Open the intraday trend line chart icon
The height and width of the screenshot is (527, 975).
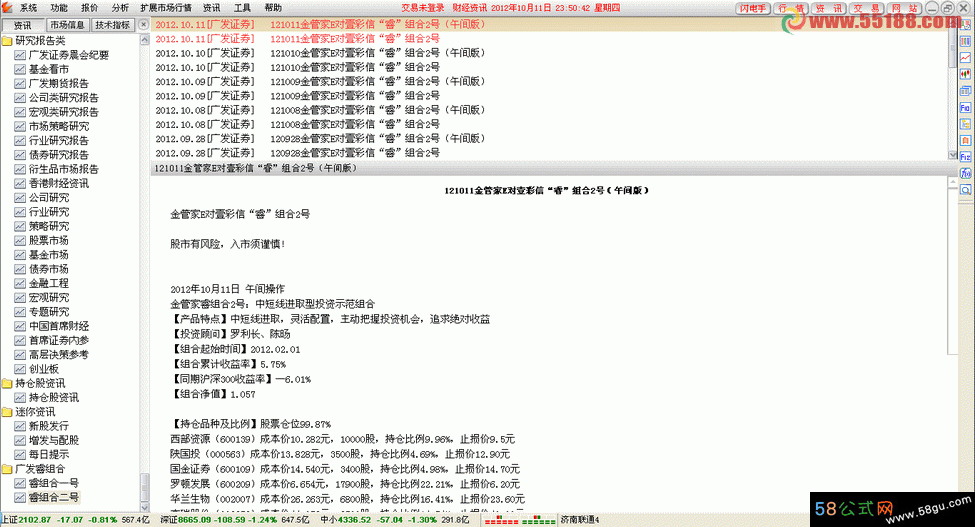(x=965, y=57)
